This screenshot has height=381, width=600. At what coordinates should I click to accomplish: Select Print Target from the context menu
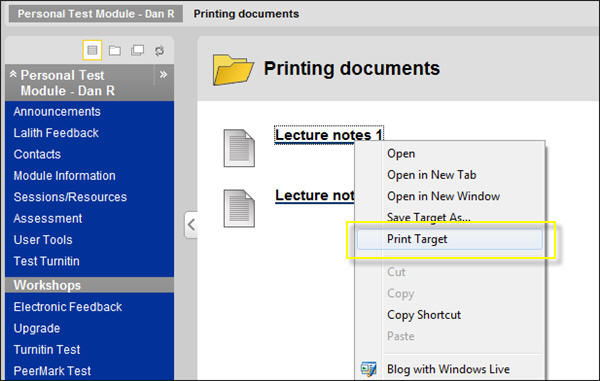[x=450, y=239]
